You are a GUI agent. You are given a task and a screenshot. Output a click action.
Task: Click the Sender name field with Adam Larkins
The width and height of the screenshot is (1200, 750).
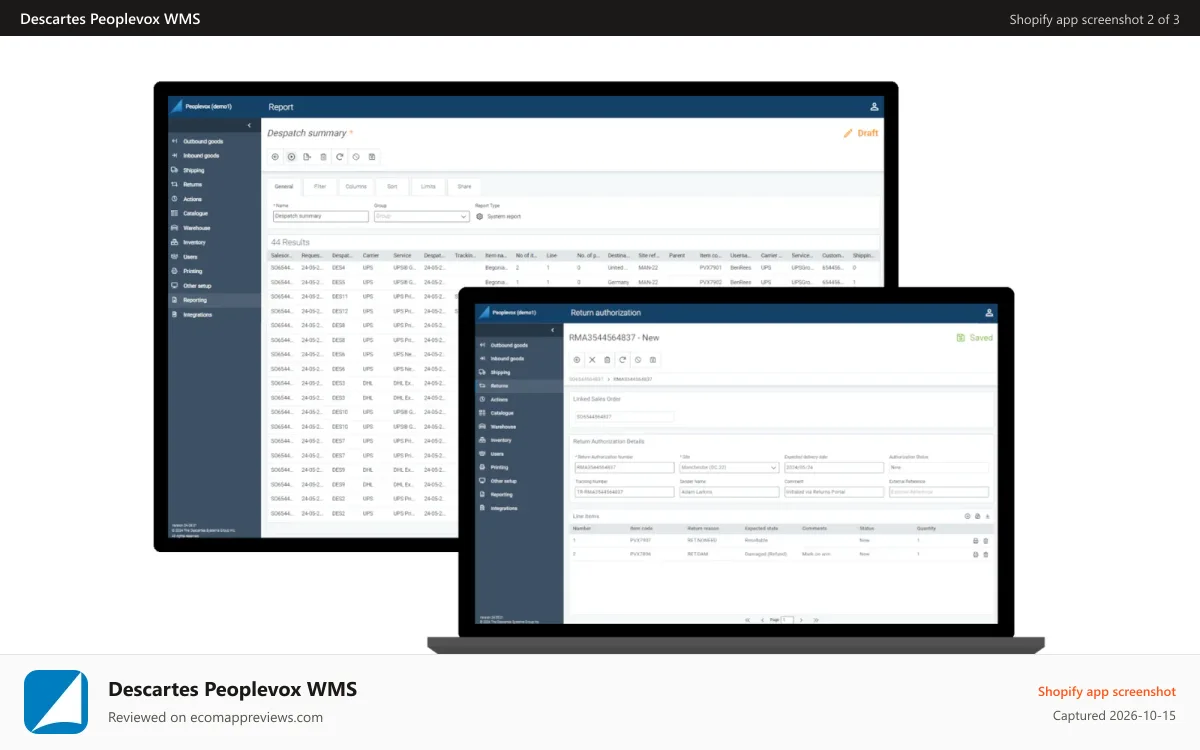(x=729, y=492)
